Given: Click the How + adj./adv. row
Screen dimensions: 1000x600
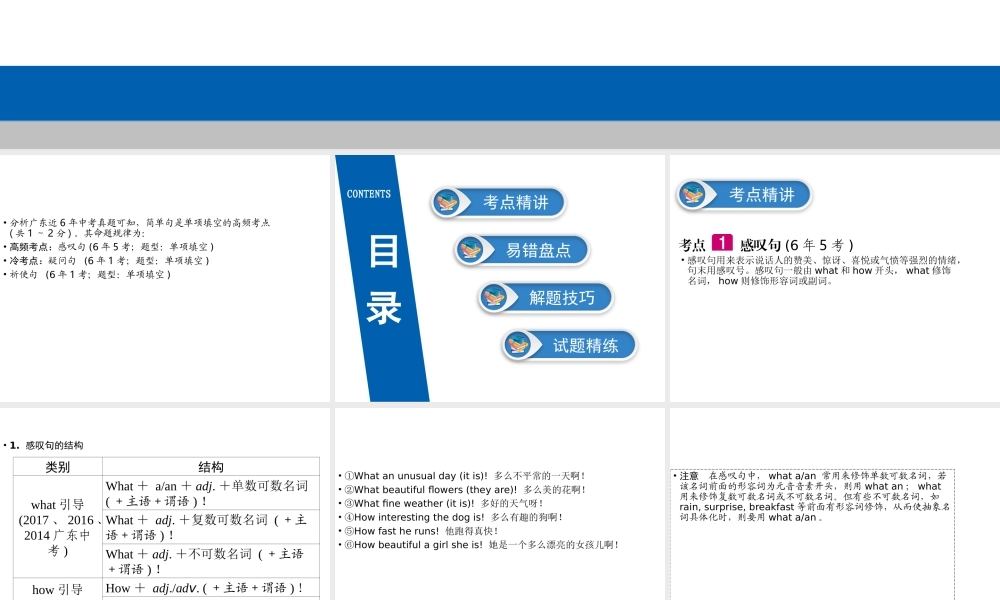Looking at the screenshot, I should [x=211, y=588].
